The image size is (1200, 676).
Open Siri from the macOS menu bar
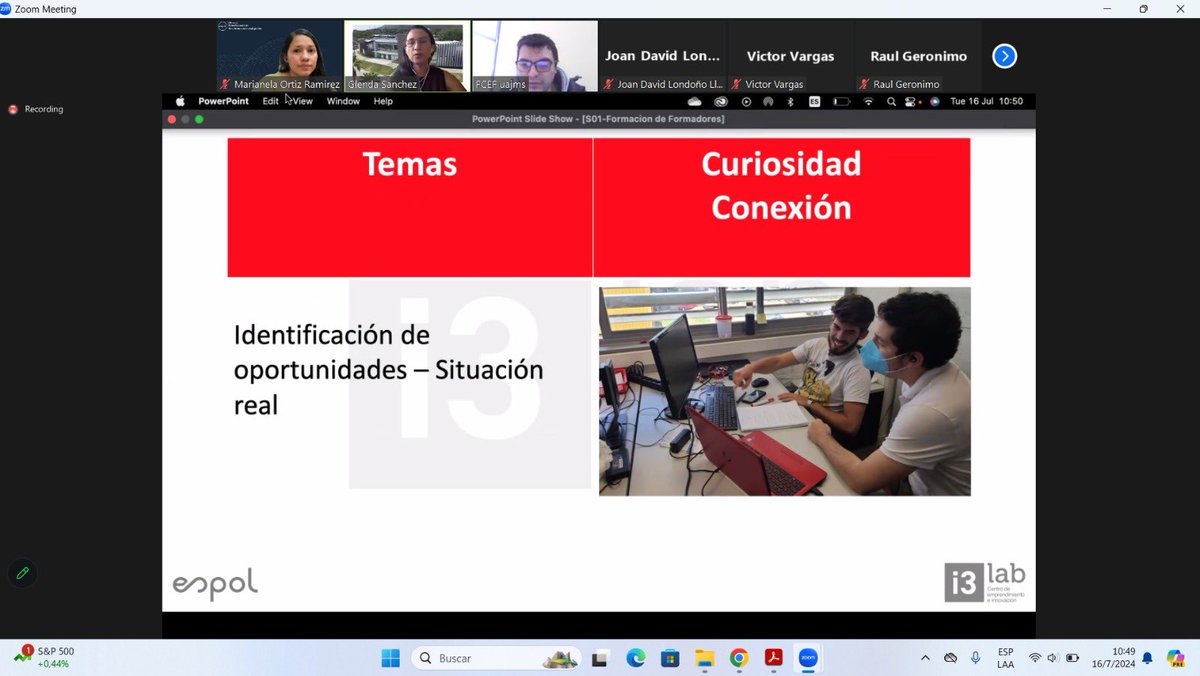(x=934, y=101)
